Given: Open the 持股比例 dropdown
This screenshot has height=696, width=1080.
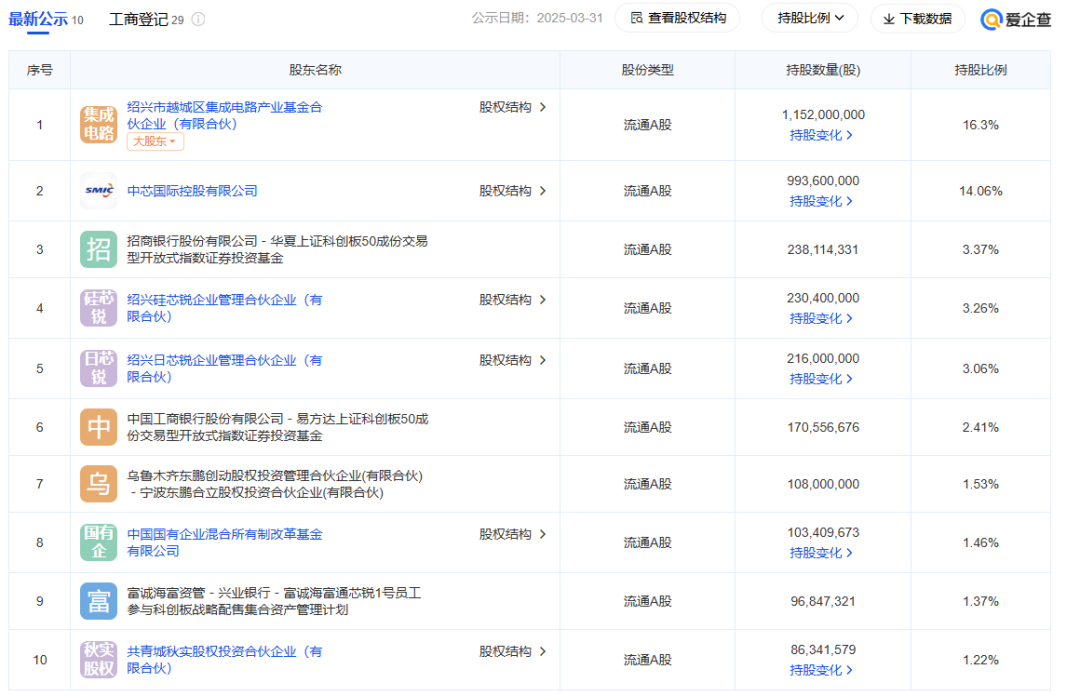Looking at the screenshot, I should pos(810,18).
